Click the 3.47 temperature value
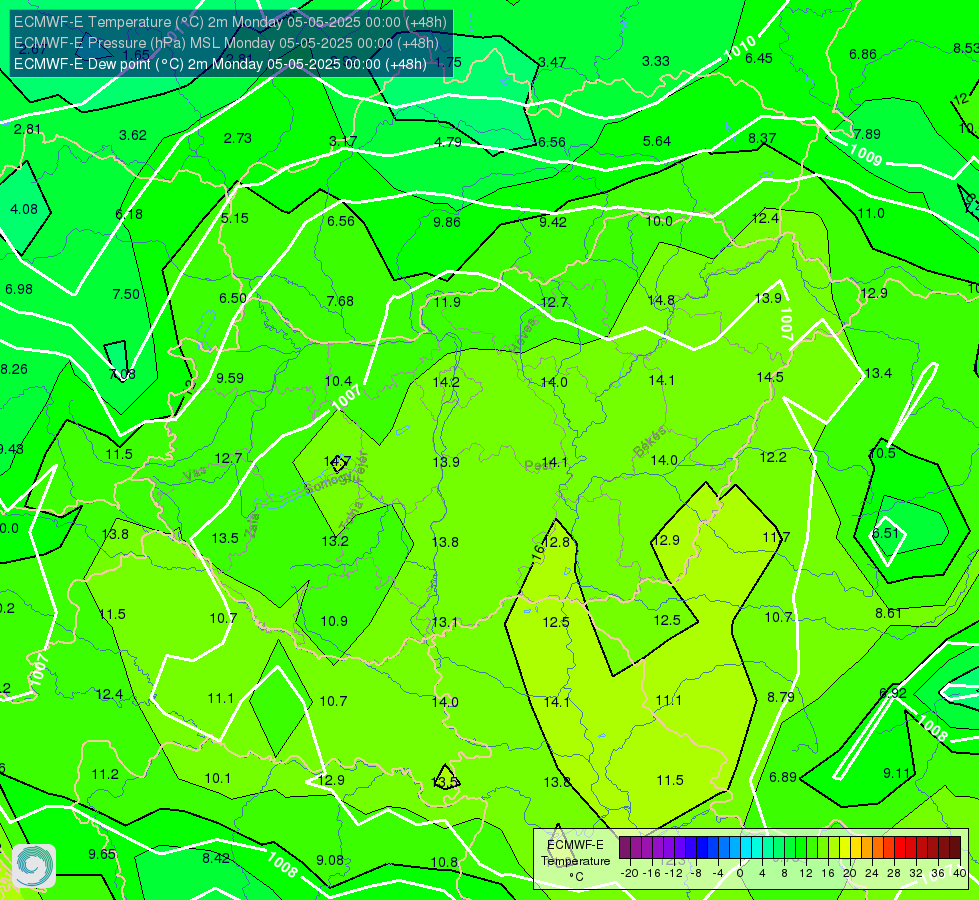This screenshot has height=900, width=979. 552,62
